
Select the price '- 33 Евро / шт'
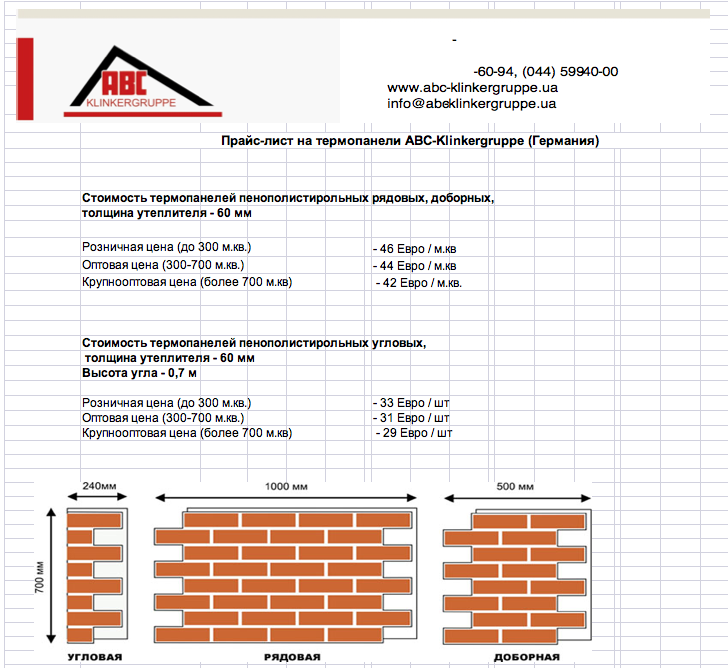(411, 403)
